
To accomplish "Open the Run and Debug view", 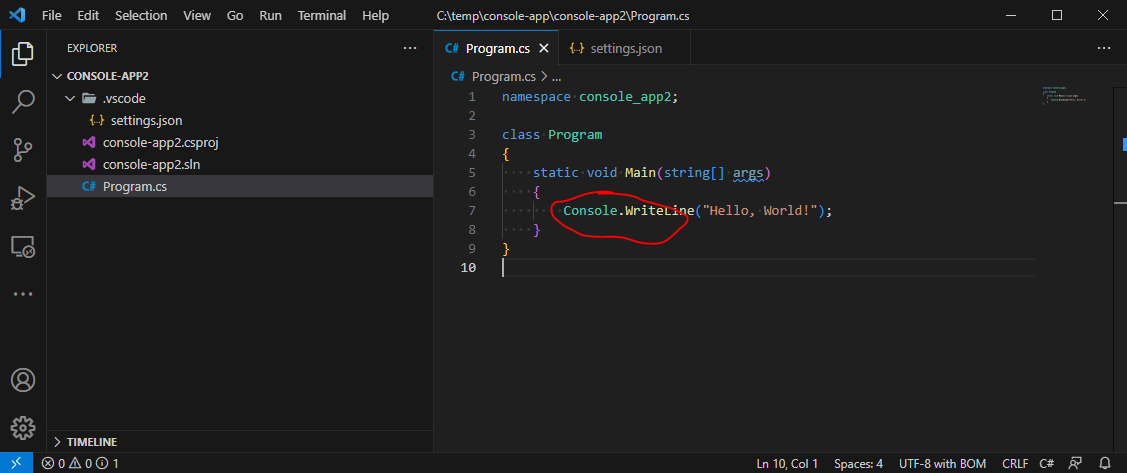I will (23, 198).
